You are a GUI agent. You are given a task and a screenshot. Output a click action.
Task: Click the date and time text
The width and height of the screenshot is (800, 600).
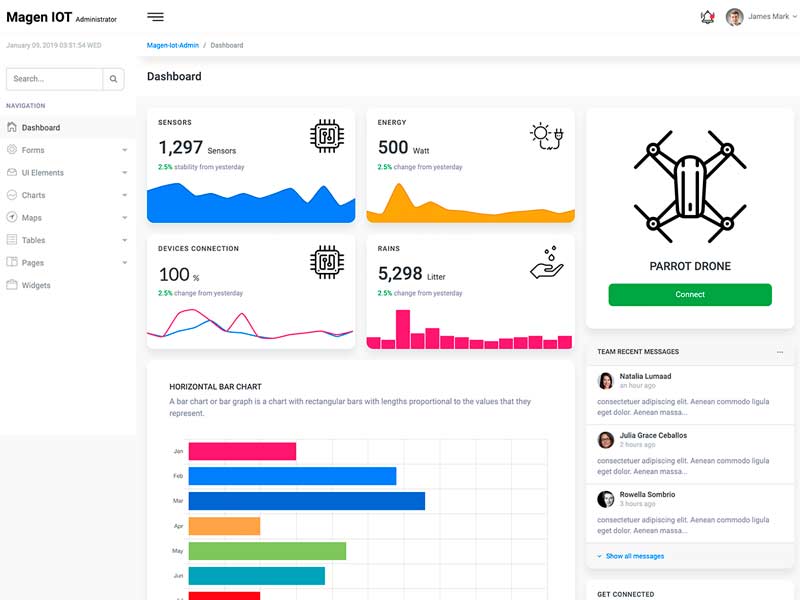point(54,45)
